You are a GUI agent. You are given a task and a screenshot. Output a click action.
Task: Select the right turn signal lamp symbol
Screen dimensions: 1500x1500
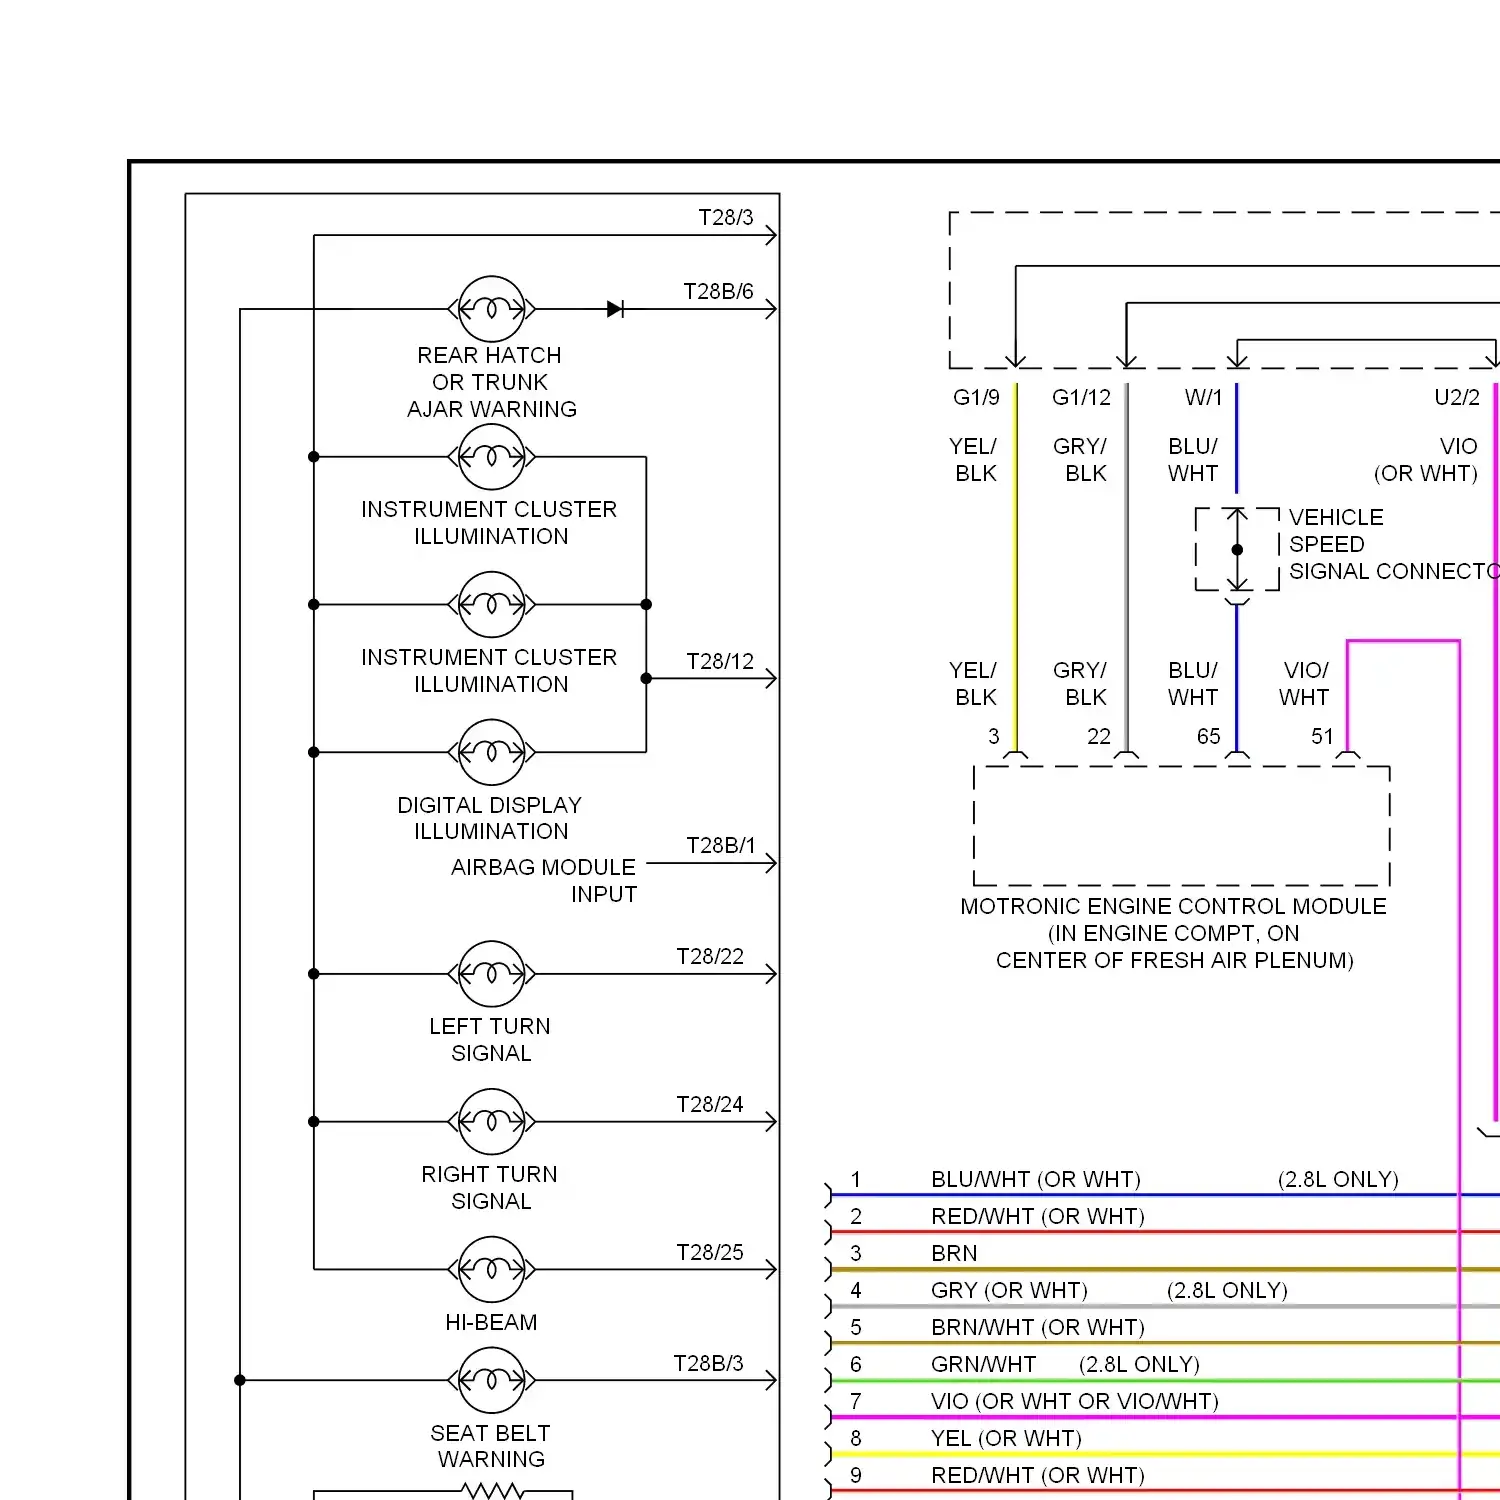pos(491,1122)
